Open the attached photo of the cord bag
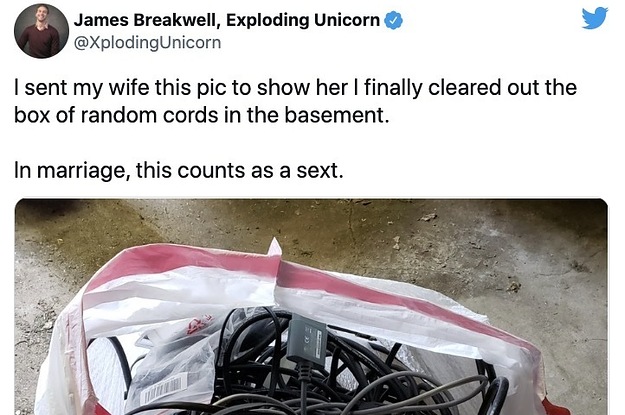Viewport: 625px width, 415px height. pyautogui.click(x=311, y=307)
